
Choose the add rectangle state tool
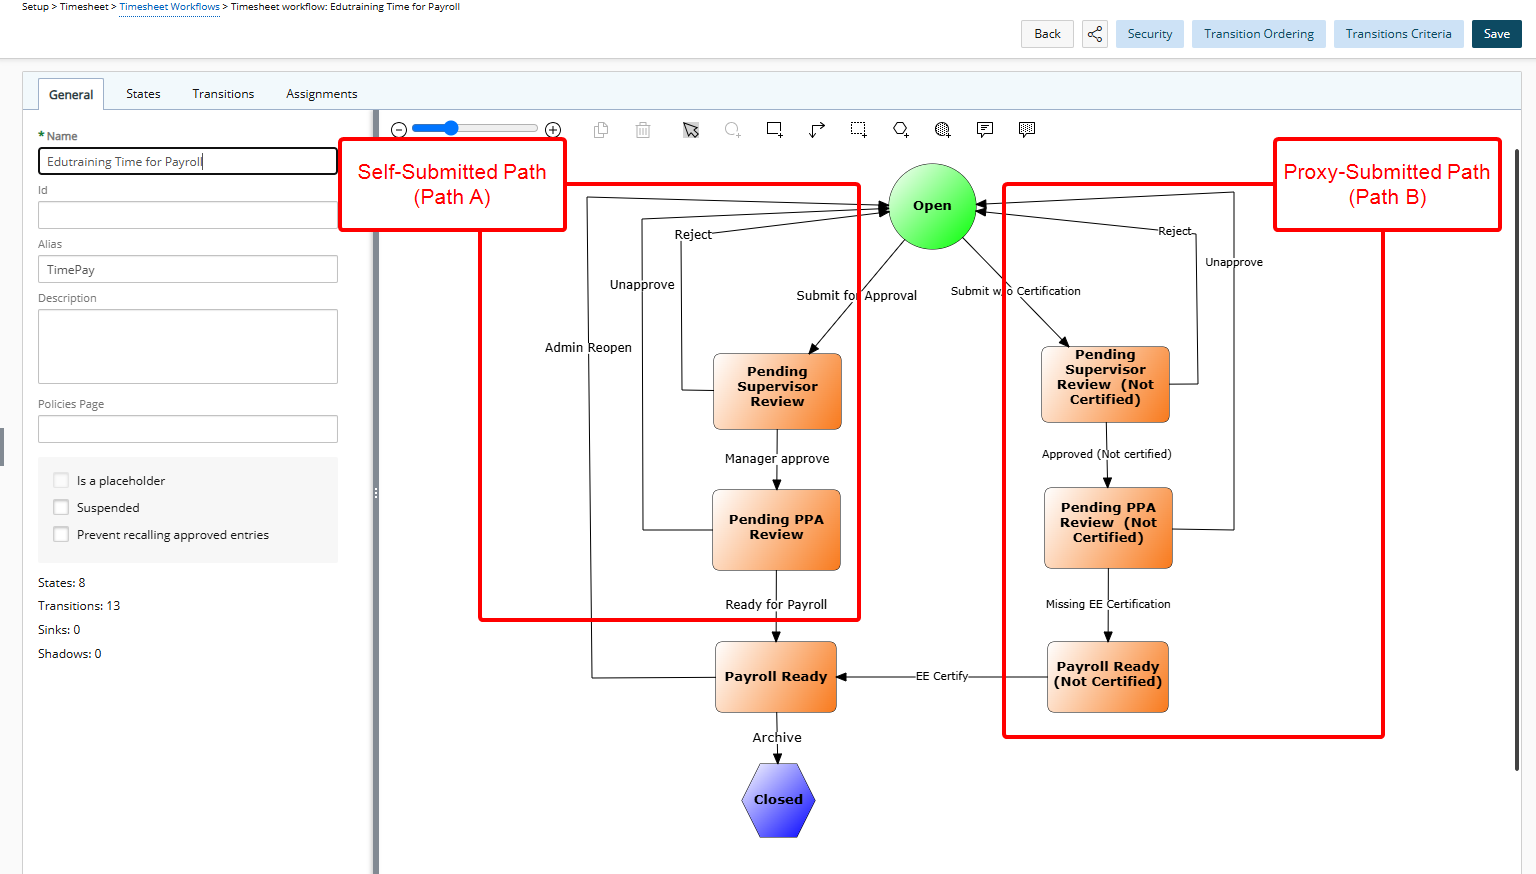click(x=775, y=129)
